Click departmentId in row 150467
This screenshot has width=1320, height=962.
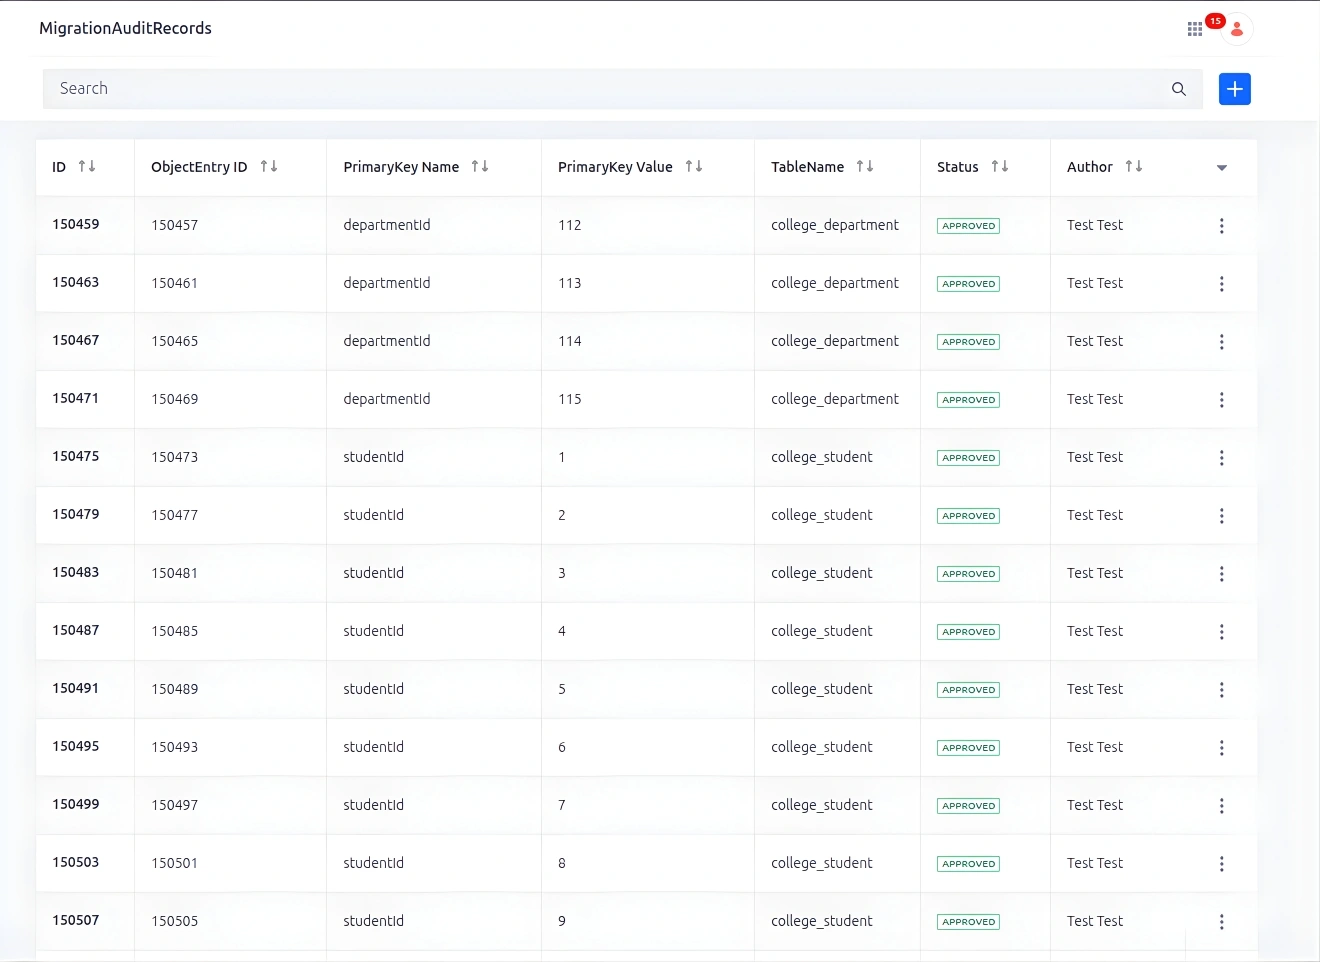coord(387,341)
